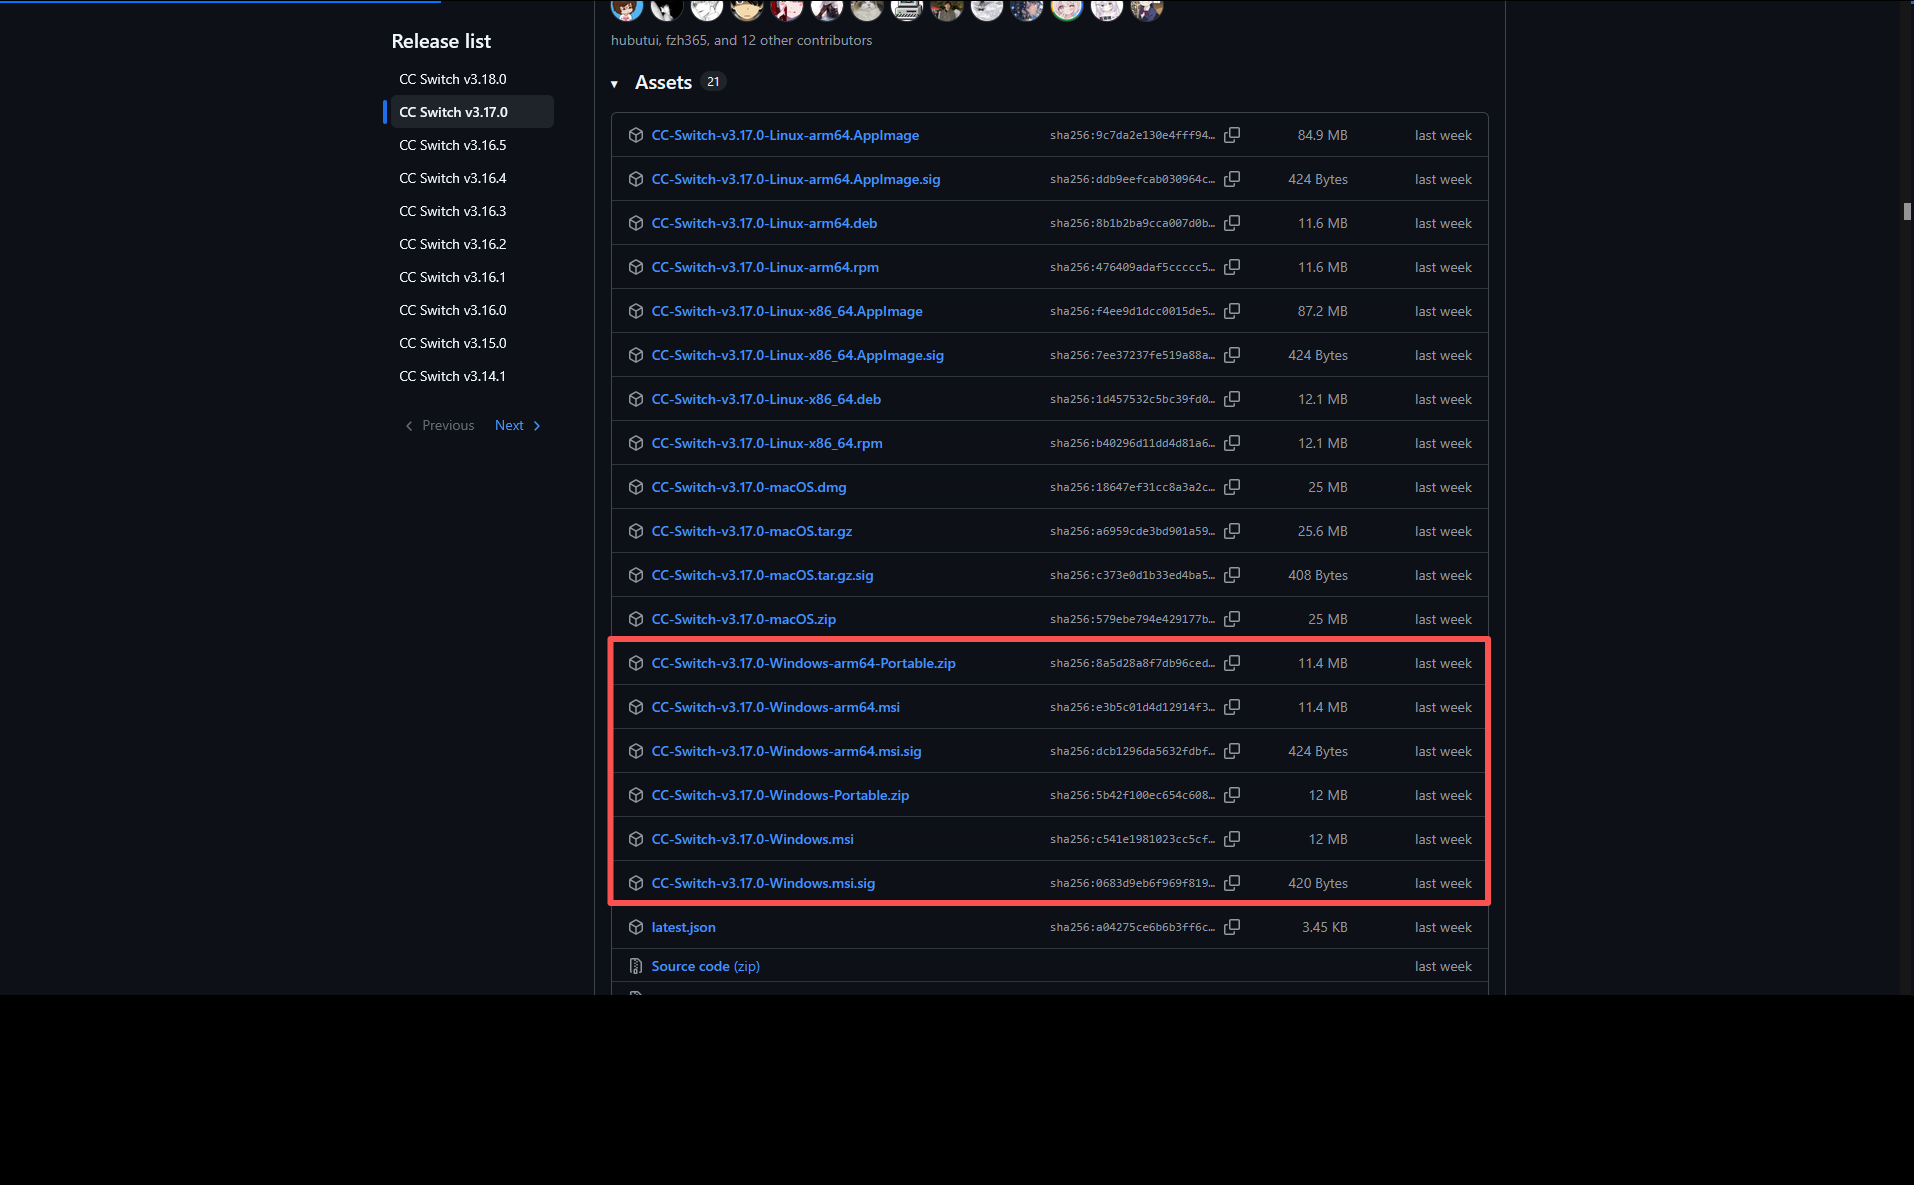Copy SHA256 of Linux-arm64.rpm asset
Image resolution: width=1914 pixels, height=1185 pixels.
[x=1232, y=267]
